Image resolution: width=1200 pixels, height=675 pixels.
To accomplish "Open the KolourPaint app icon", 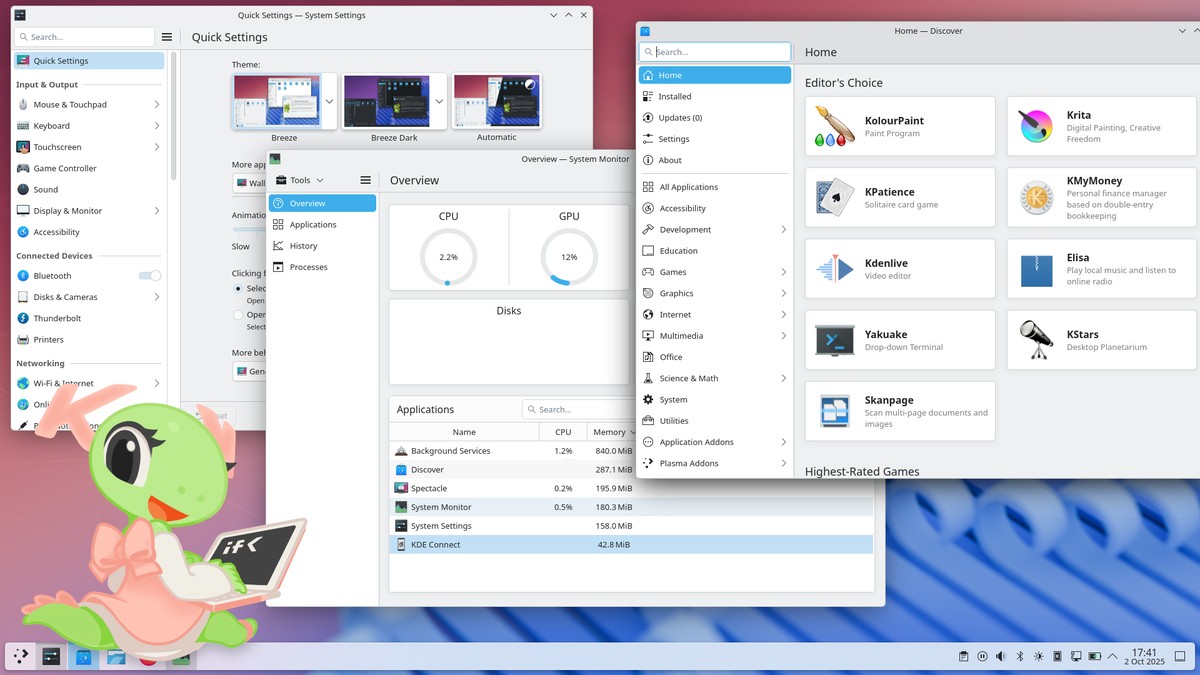I will 835,126.
